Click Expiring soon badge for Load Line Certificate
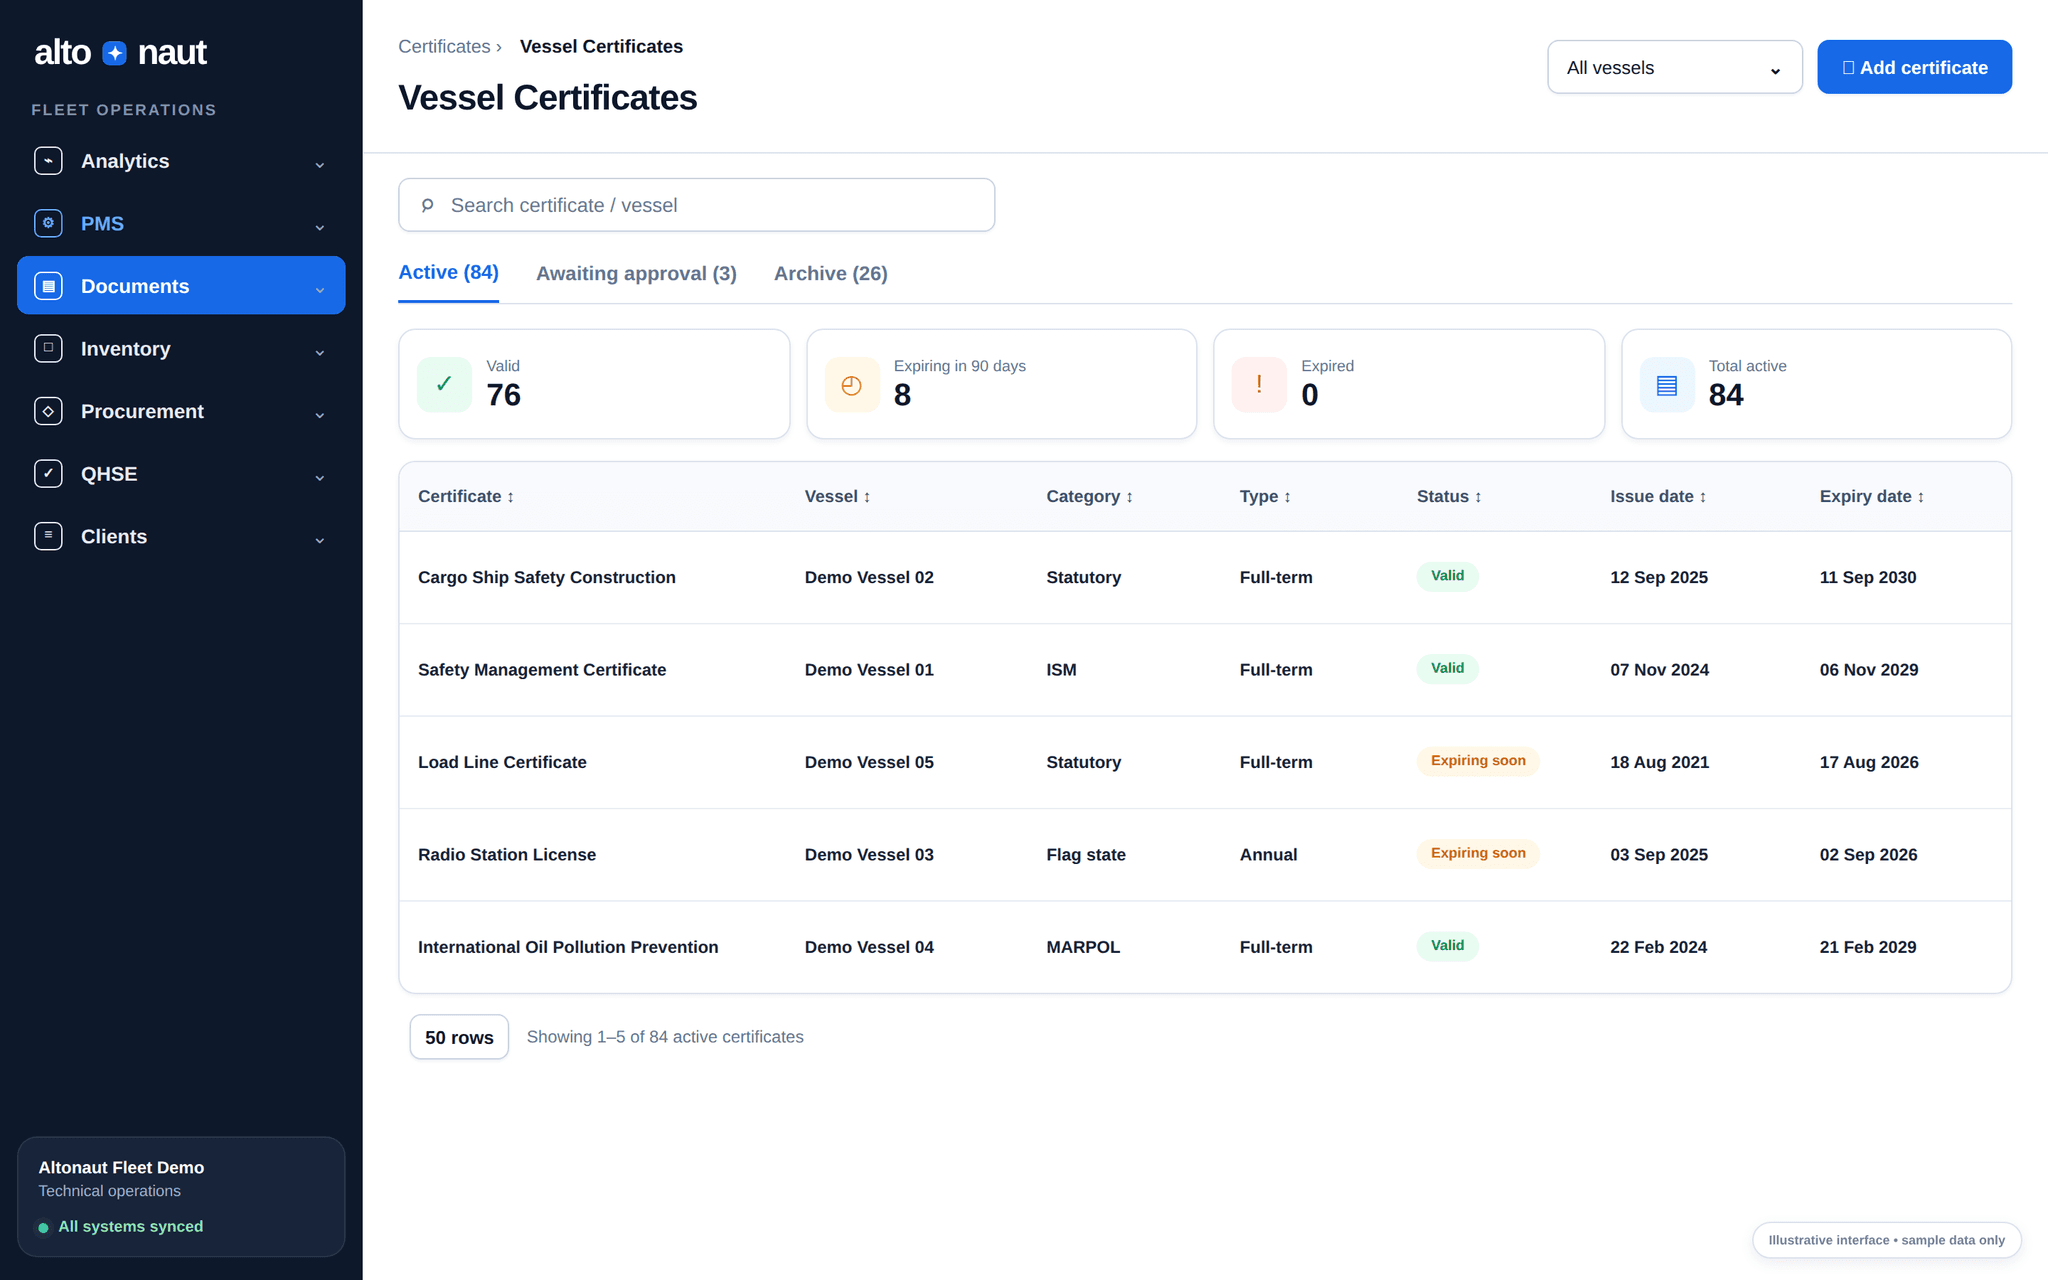2048x1280 pixels. (x=1478, y=761)
